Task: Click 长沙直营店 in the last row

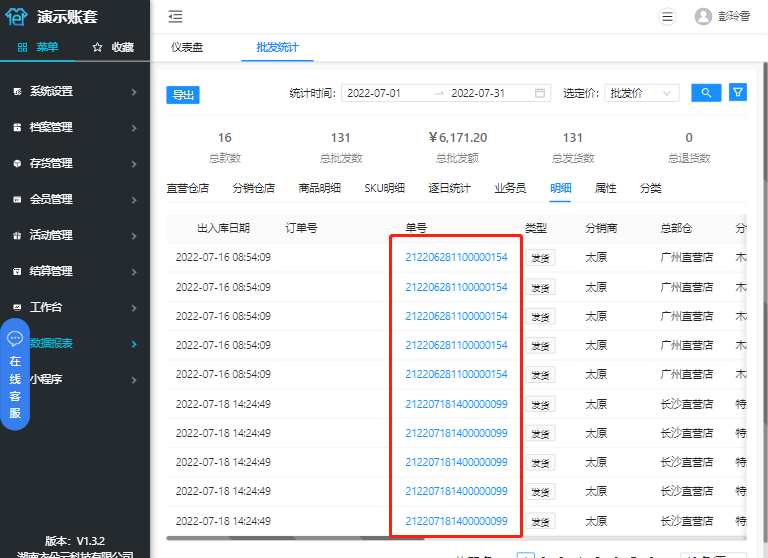Action: click(687, 521)
